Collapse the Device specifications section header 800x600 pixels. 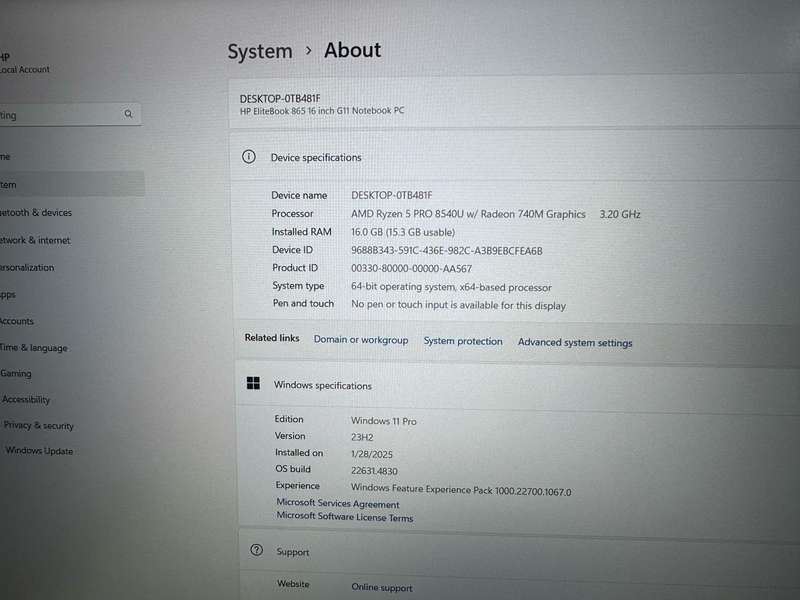[x=515, y=157]
